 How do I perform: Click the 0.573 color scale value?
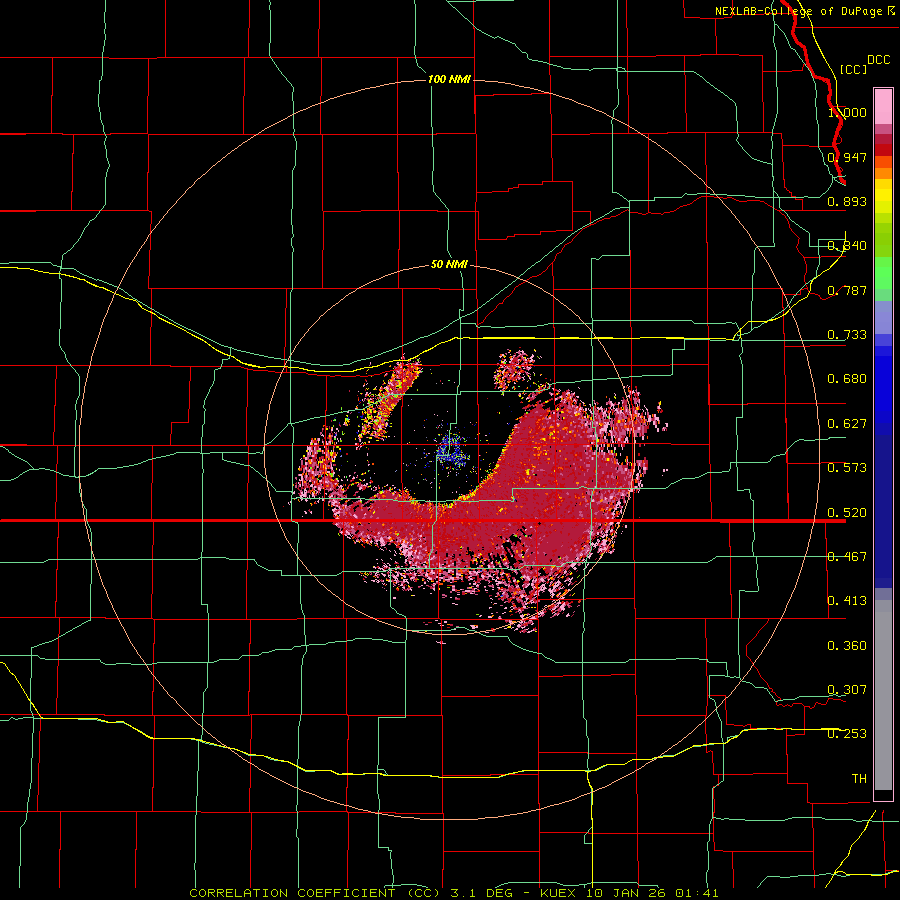click(x=847, y=467)
